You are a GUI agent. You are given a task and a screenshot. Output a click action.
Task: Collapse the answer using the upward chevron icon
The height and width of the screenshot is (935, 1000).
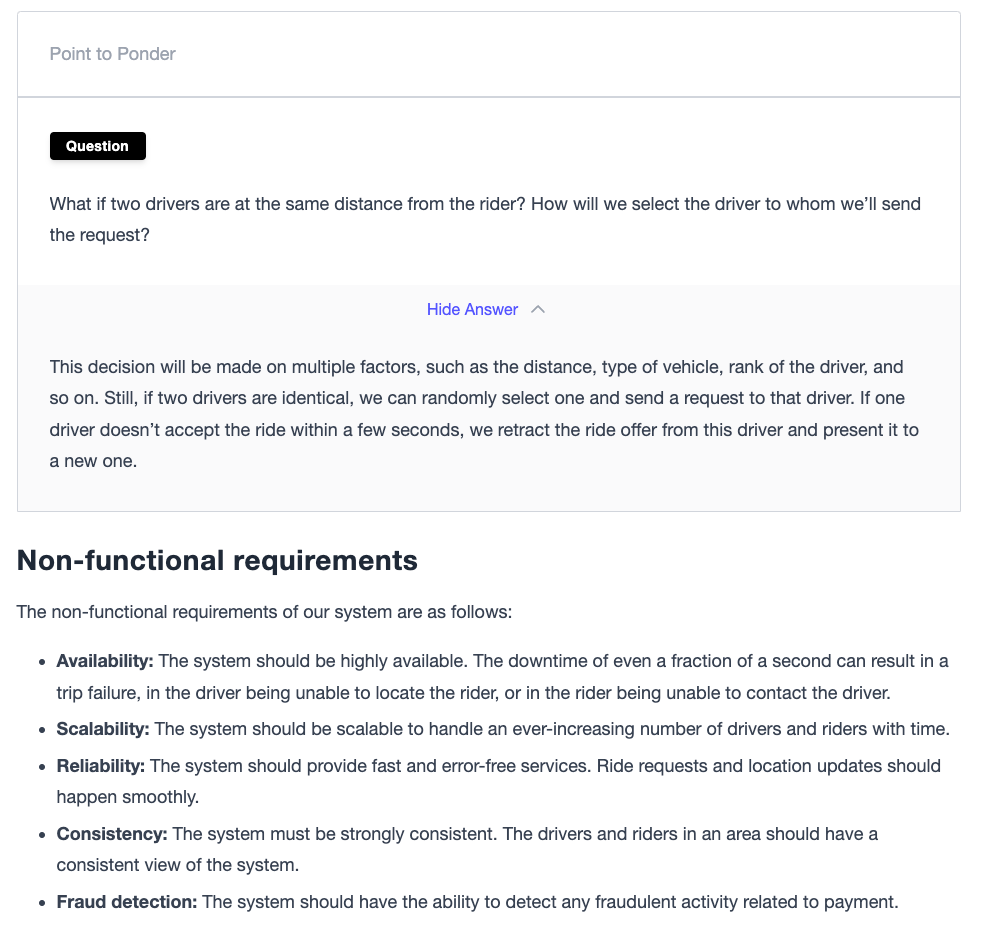pyautogui.click(x=538, y=309)
